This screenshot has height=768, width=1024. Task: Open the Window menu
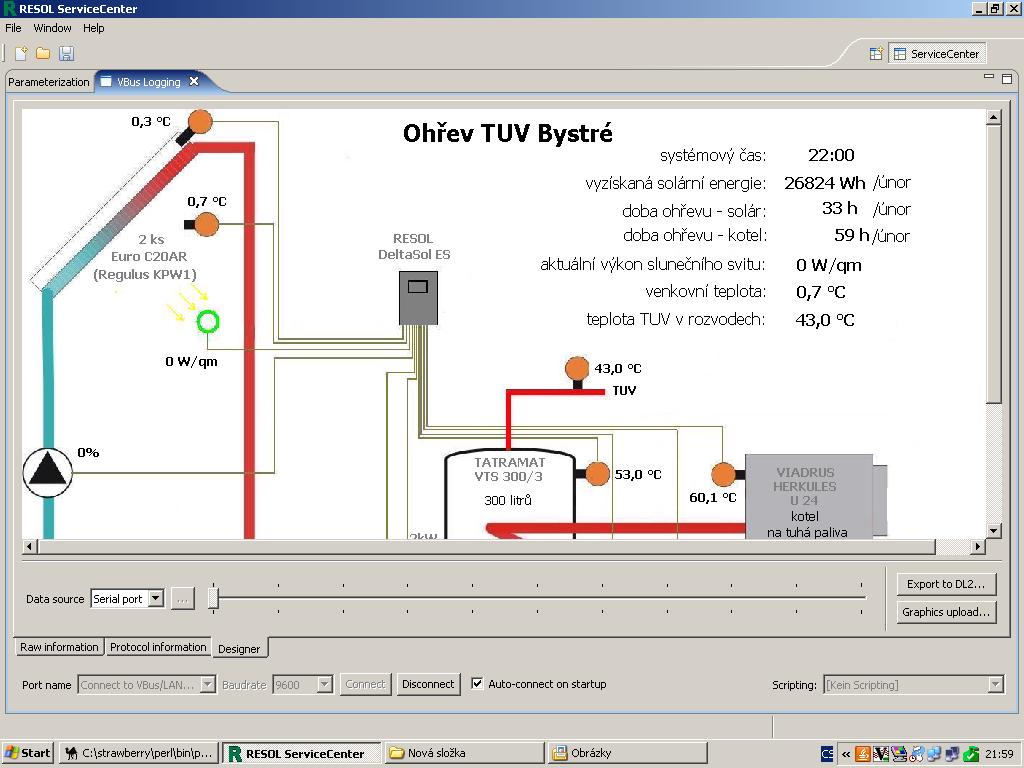[52, 28]
